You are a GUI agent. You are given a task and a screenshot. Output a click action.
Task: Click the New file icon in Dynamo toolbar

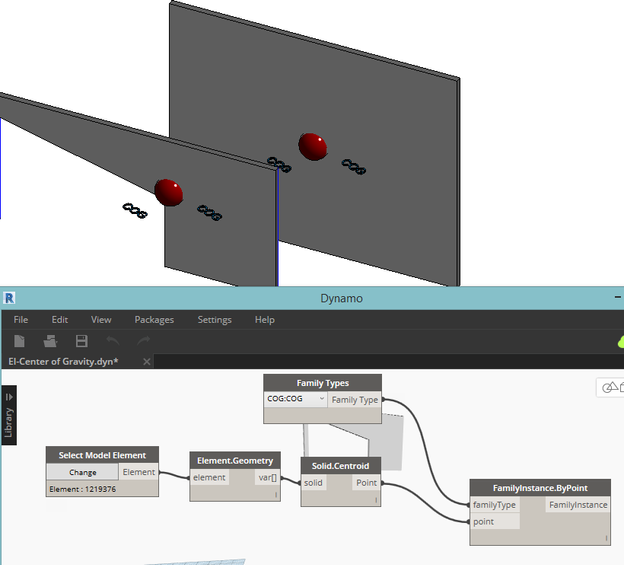pos(19,341)
